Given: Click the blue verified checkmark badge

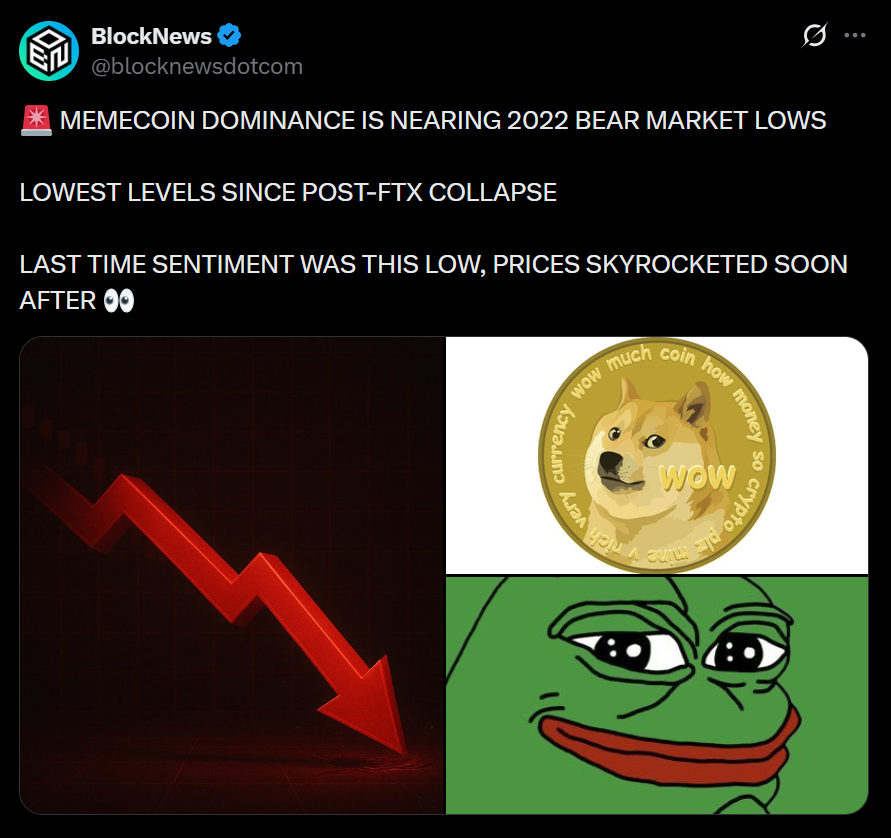Looking at the screenshot, I should pyautogui.click(x=229, y=36).
